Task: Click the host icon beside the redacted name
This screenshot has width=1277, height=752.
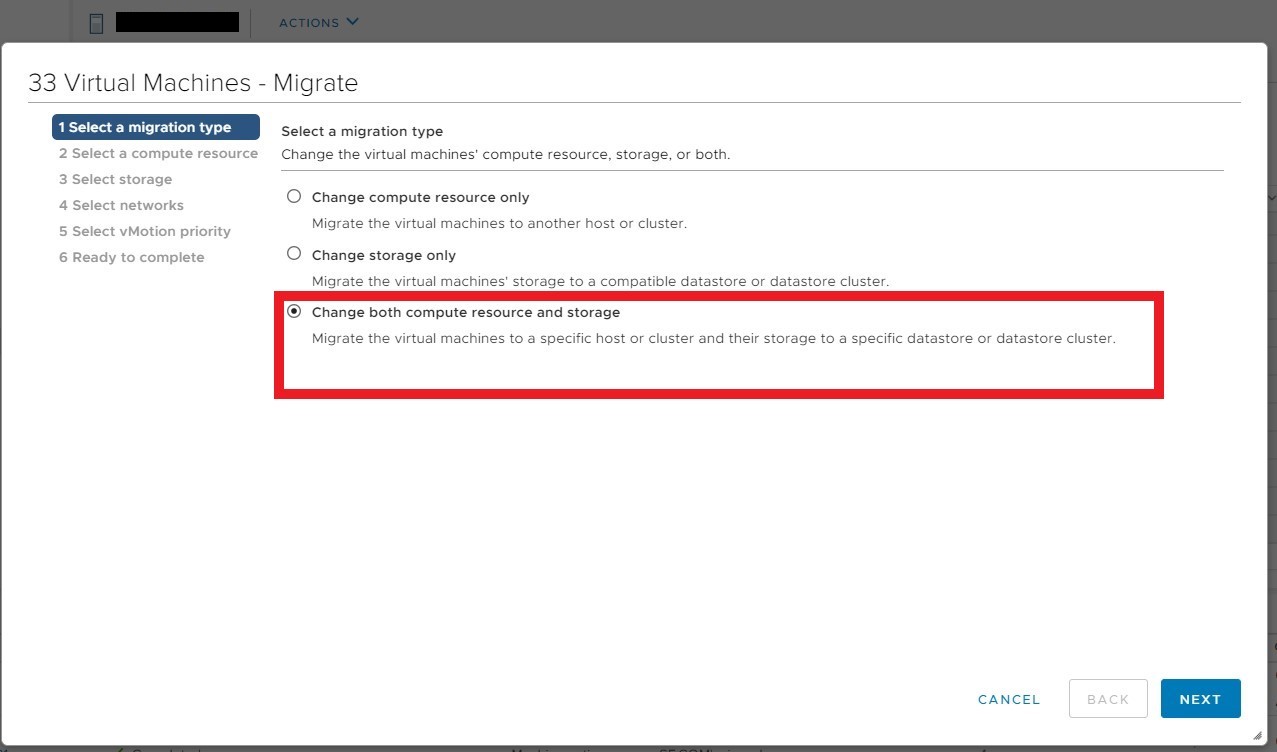Action: point(96,23)
